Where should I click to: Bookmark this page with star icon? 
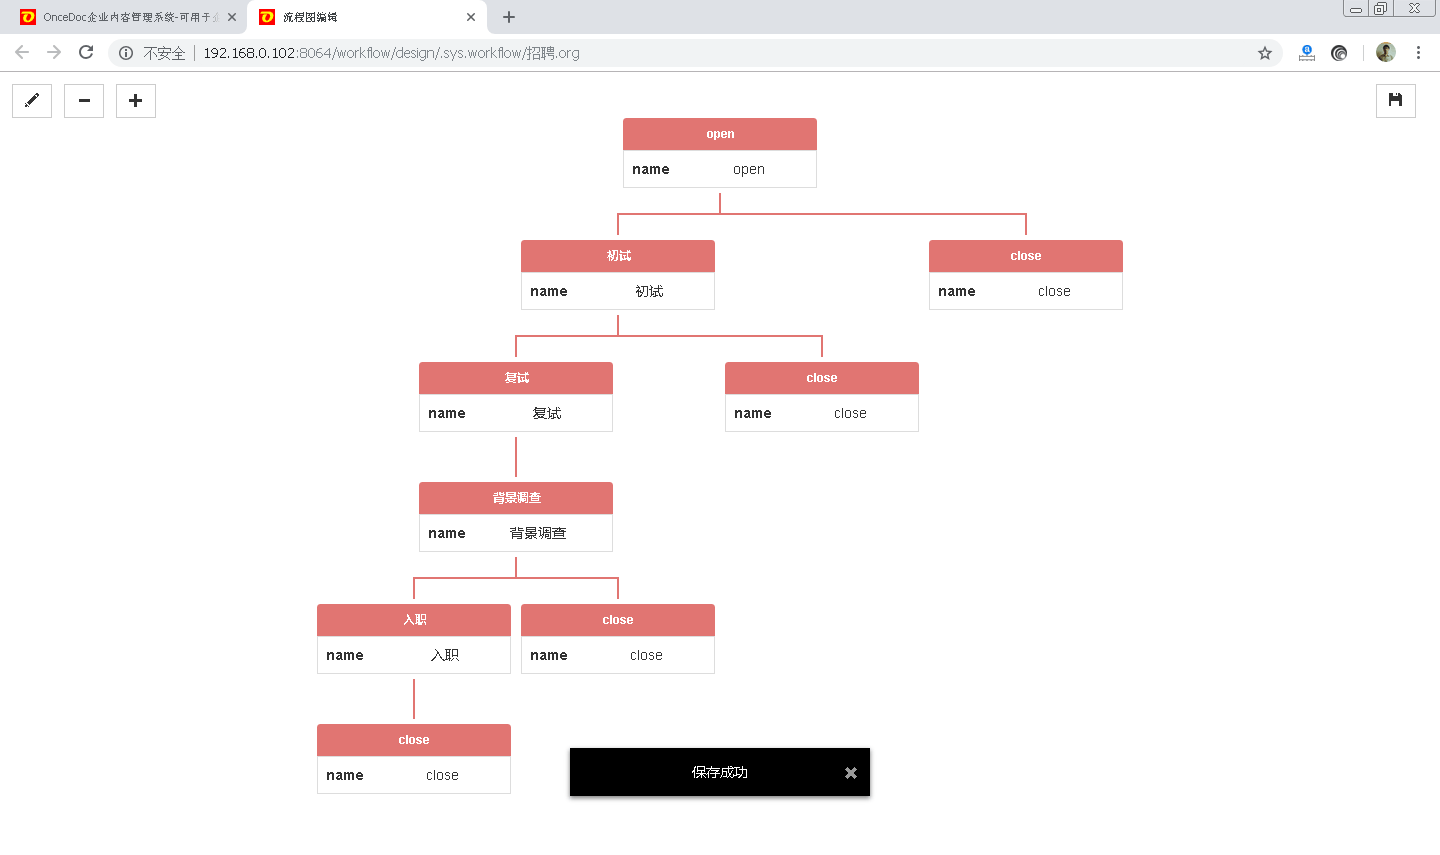point(1265,53)
